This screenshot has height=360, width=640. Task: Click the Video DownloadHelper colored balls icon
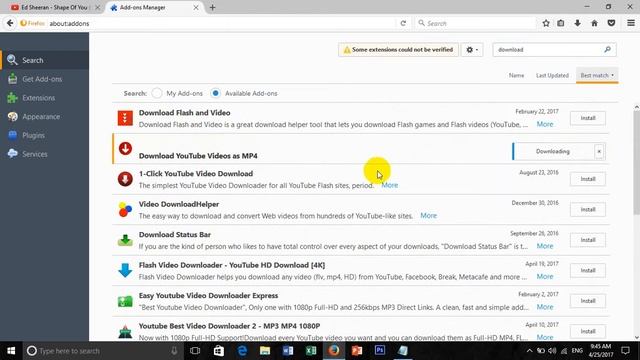125,209
